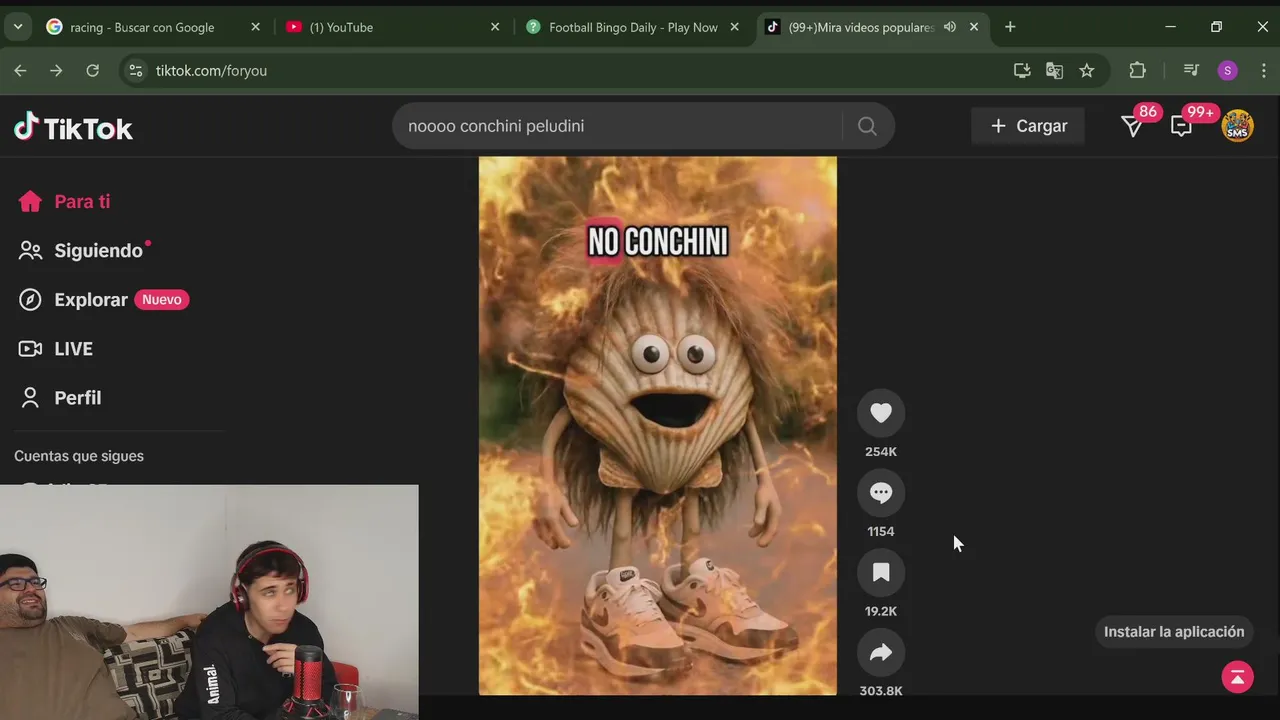The height and width of the screenshot is (720, 1280).
Task: Open the Chrome three-dot menu
Action: [1264, 70]
